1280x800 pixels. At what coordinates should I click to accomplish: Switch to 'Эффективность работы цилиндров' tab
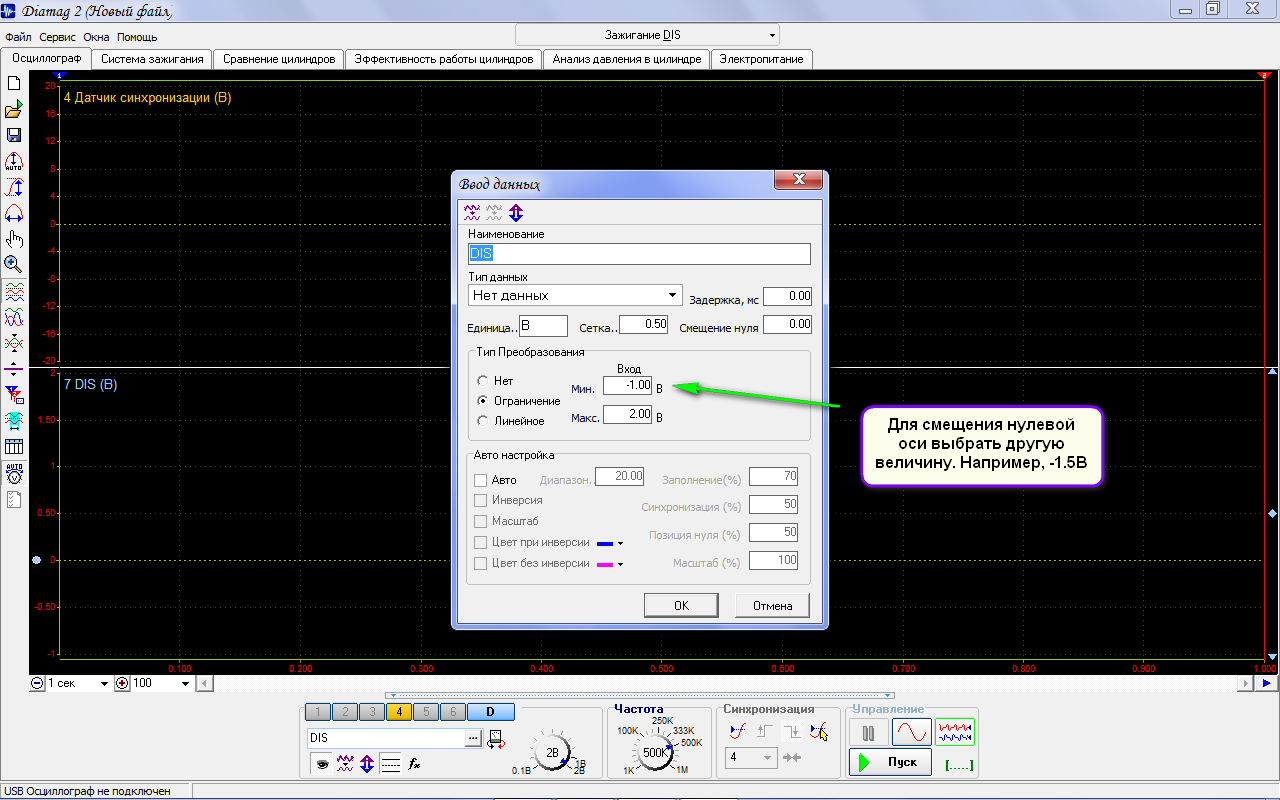tap(444, 59)
